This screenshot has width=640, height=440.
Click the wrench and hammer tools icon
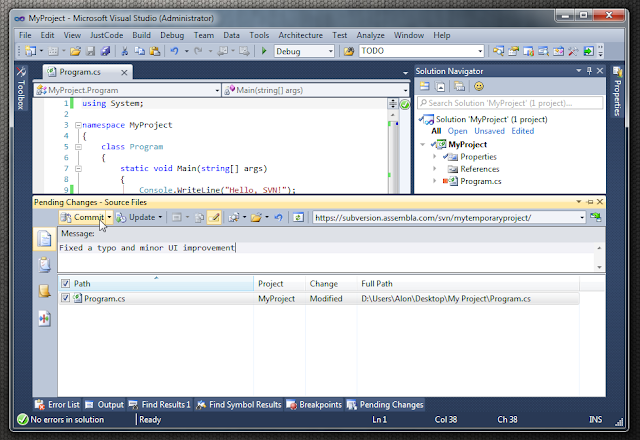pos(573,51)
